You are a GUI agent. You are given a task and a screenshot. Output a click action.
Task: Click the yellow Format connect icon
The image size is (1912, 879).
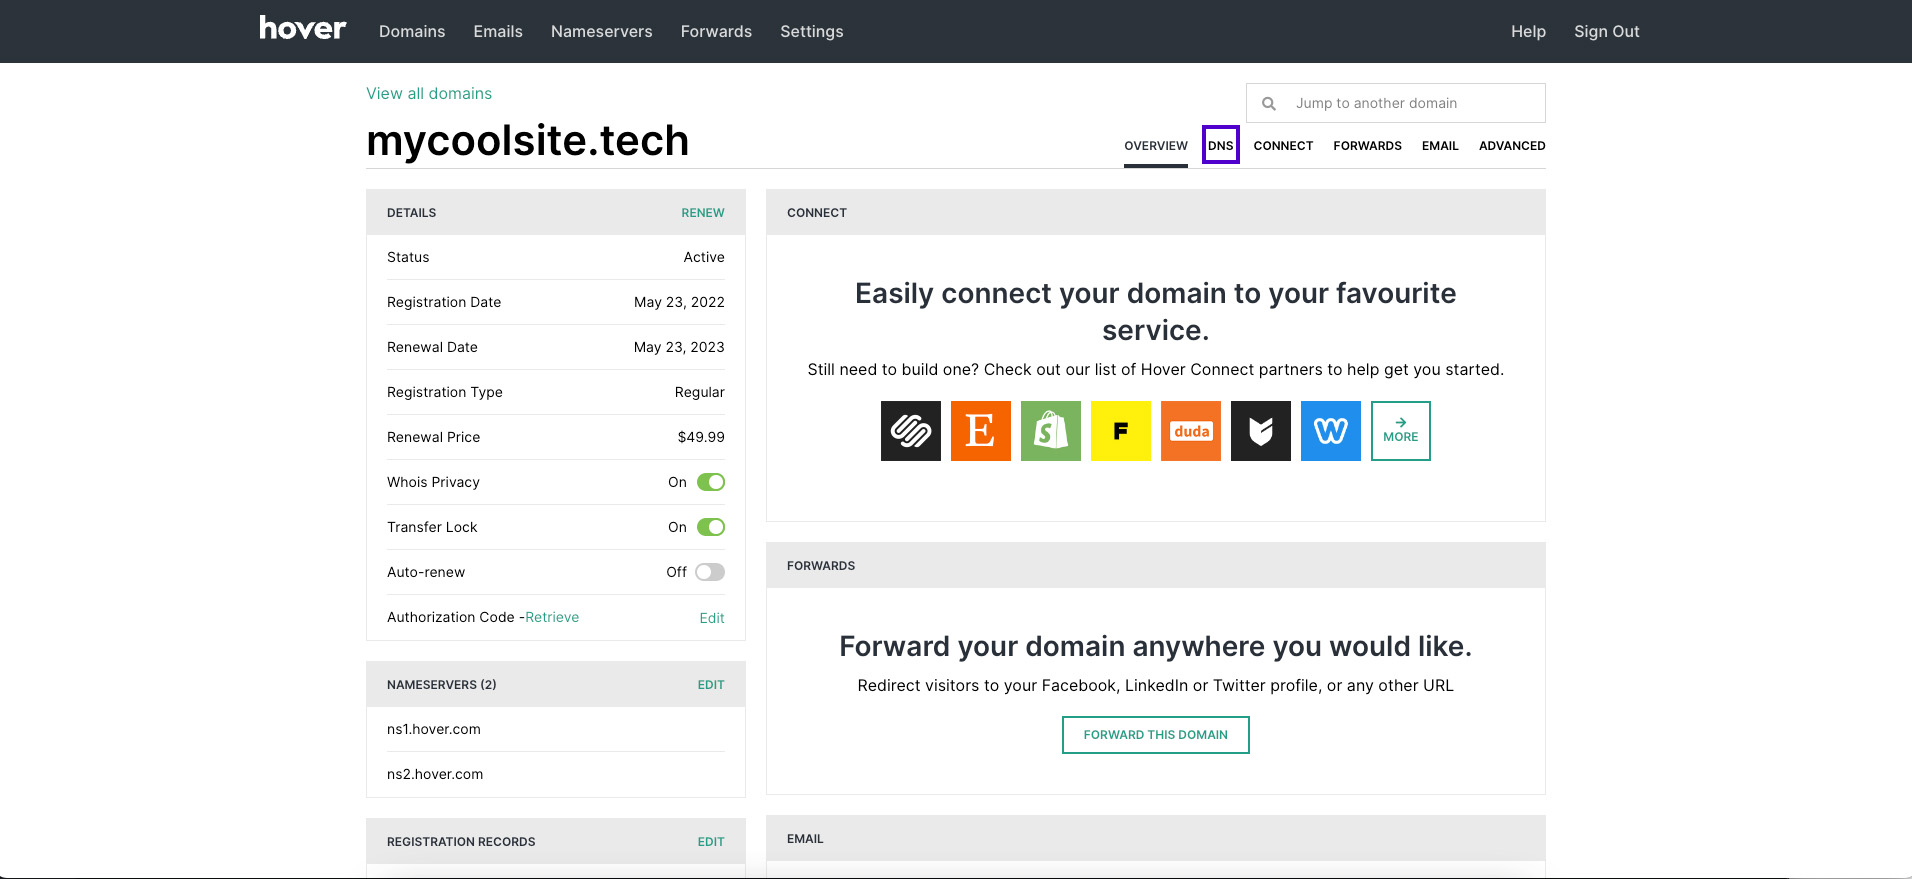(x=1120, y=431)
